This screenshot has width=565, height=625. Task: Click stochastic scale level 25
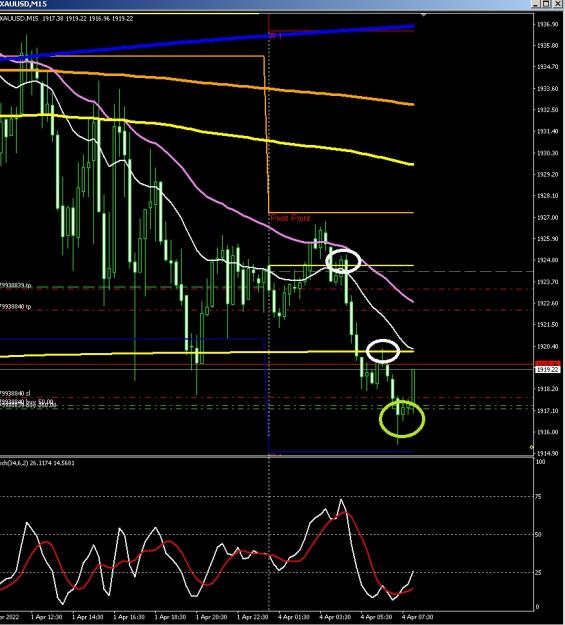pos(539,573)
